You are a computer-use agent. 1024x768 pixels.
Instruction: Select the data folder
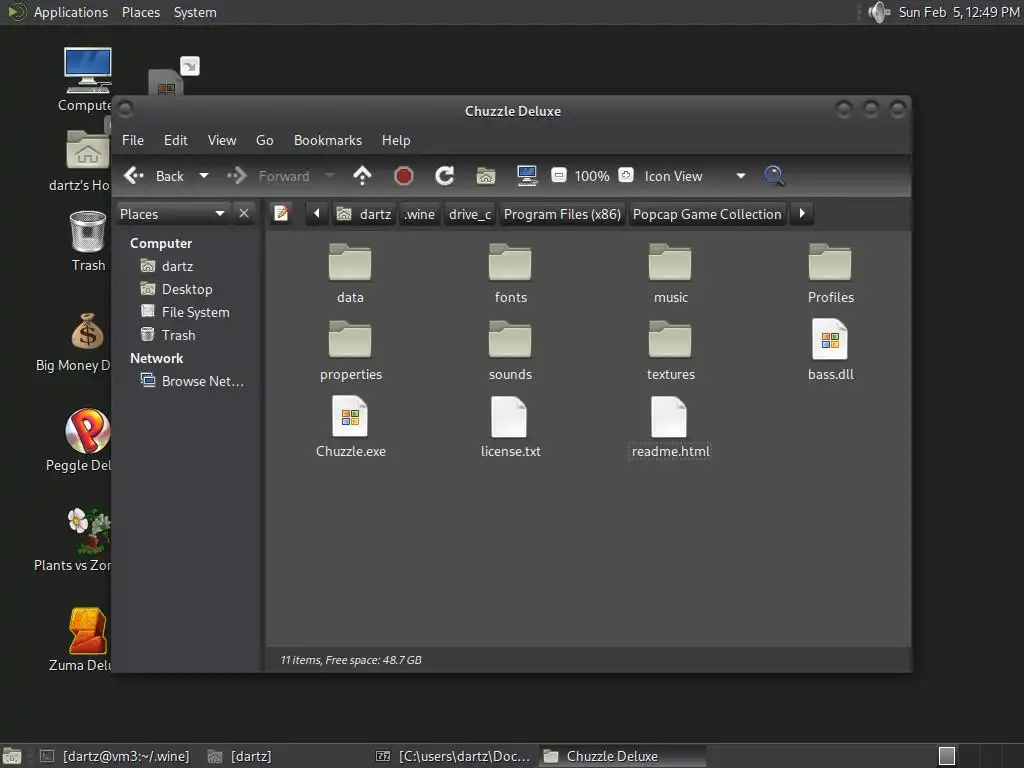350,274
